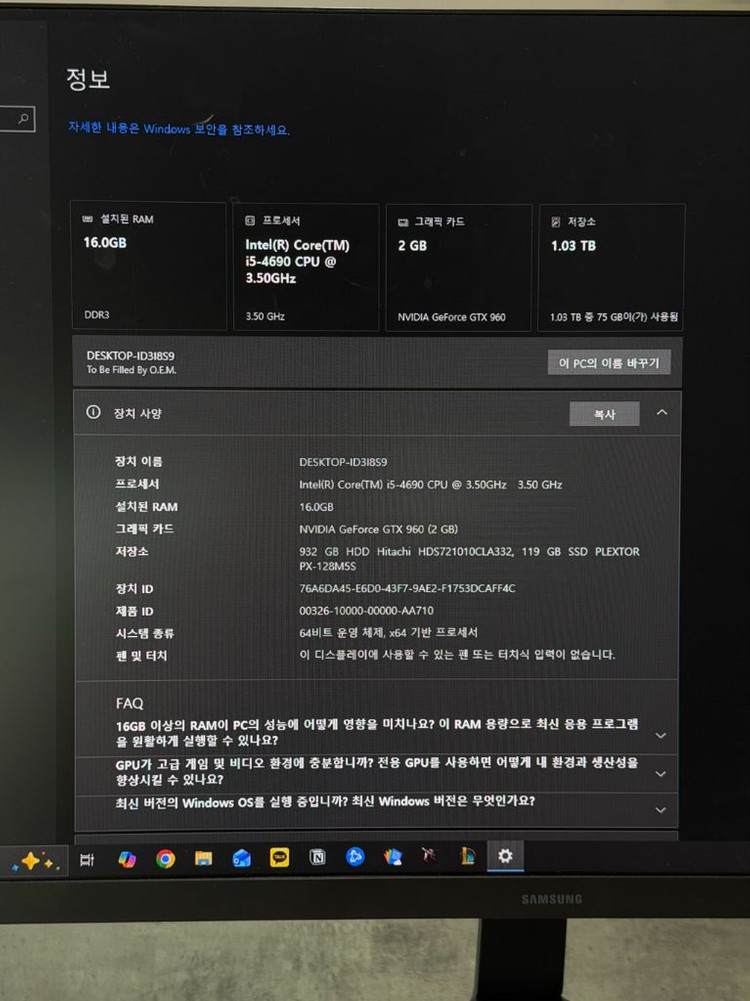Launch Microsoft Copilot from the taskbar

(x=126, y=859)
